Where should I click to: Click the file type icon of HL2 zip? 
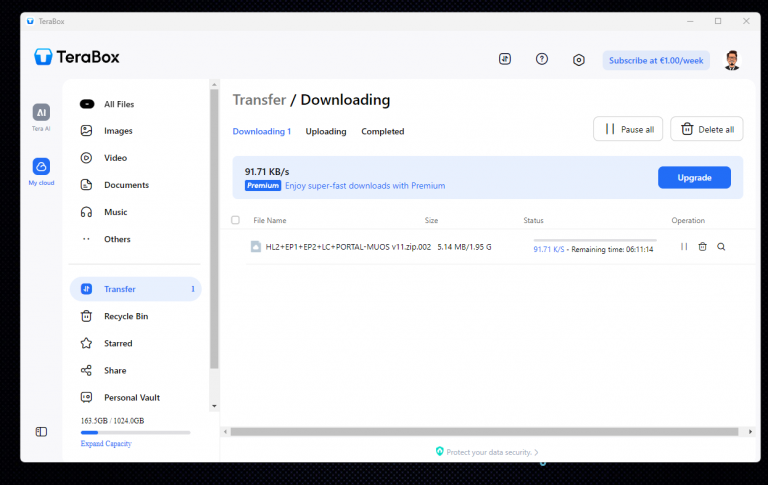click(x=256, y=246)
